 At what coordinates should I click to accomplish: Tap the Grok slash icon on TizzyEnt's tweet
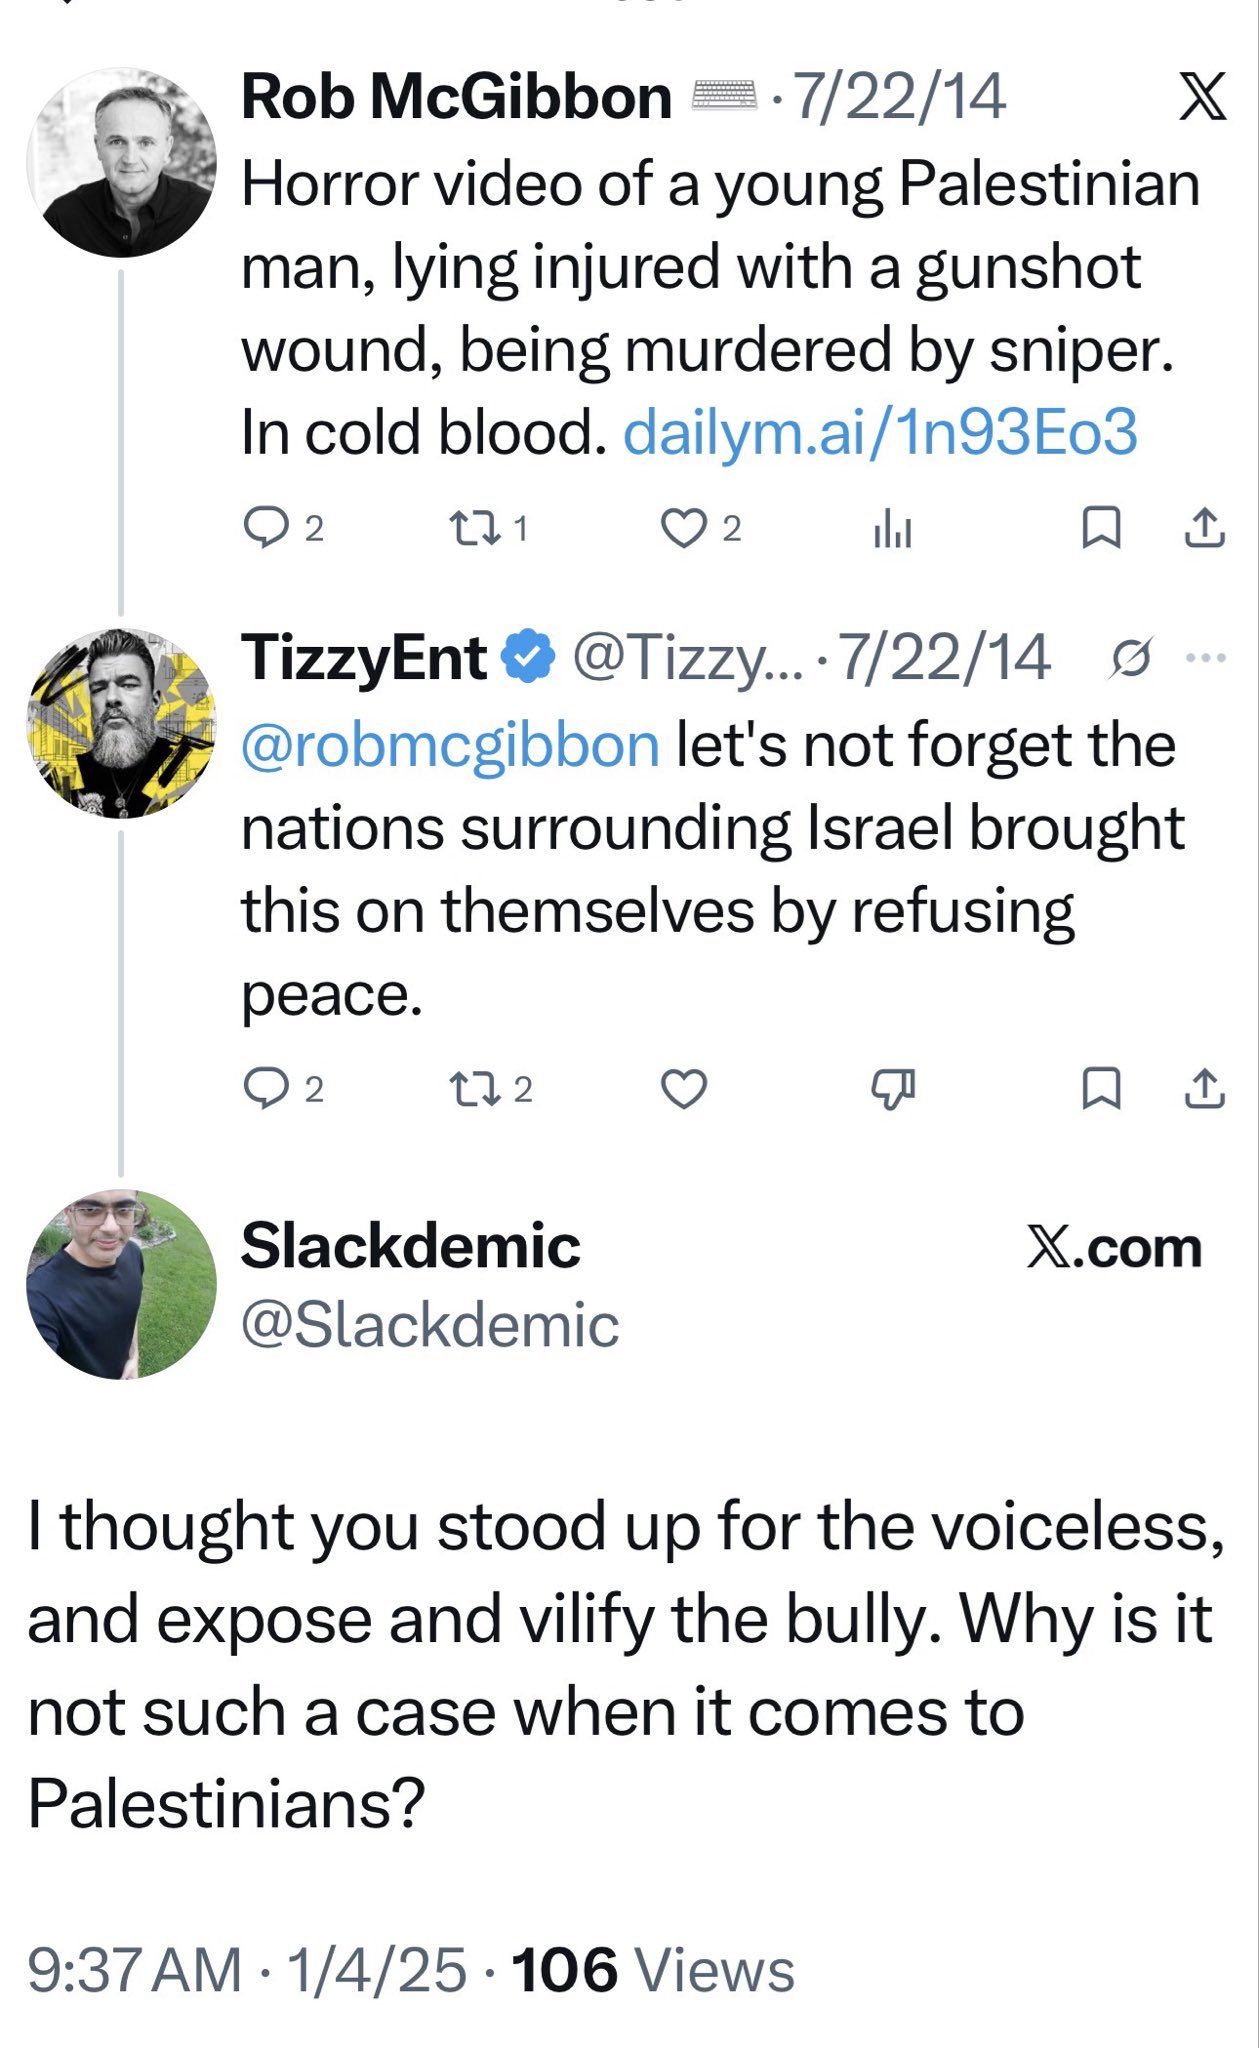pyautogui.click(x=1131, y=658)
